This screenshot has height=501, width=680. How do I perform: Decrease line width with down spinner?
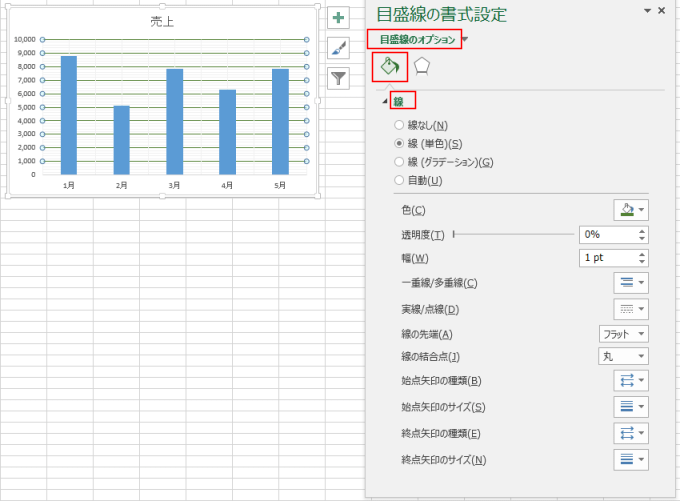[x=642, y=262]
